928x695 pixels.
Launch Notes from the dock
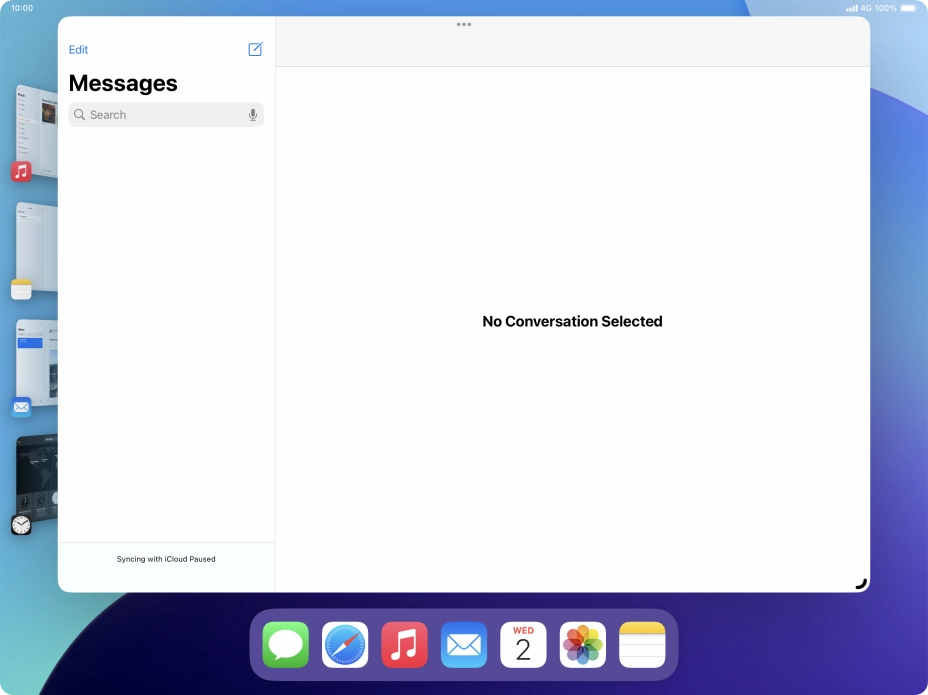641,643
